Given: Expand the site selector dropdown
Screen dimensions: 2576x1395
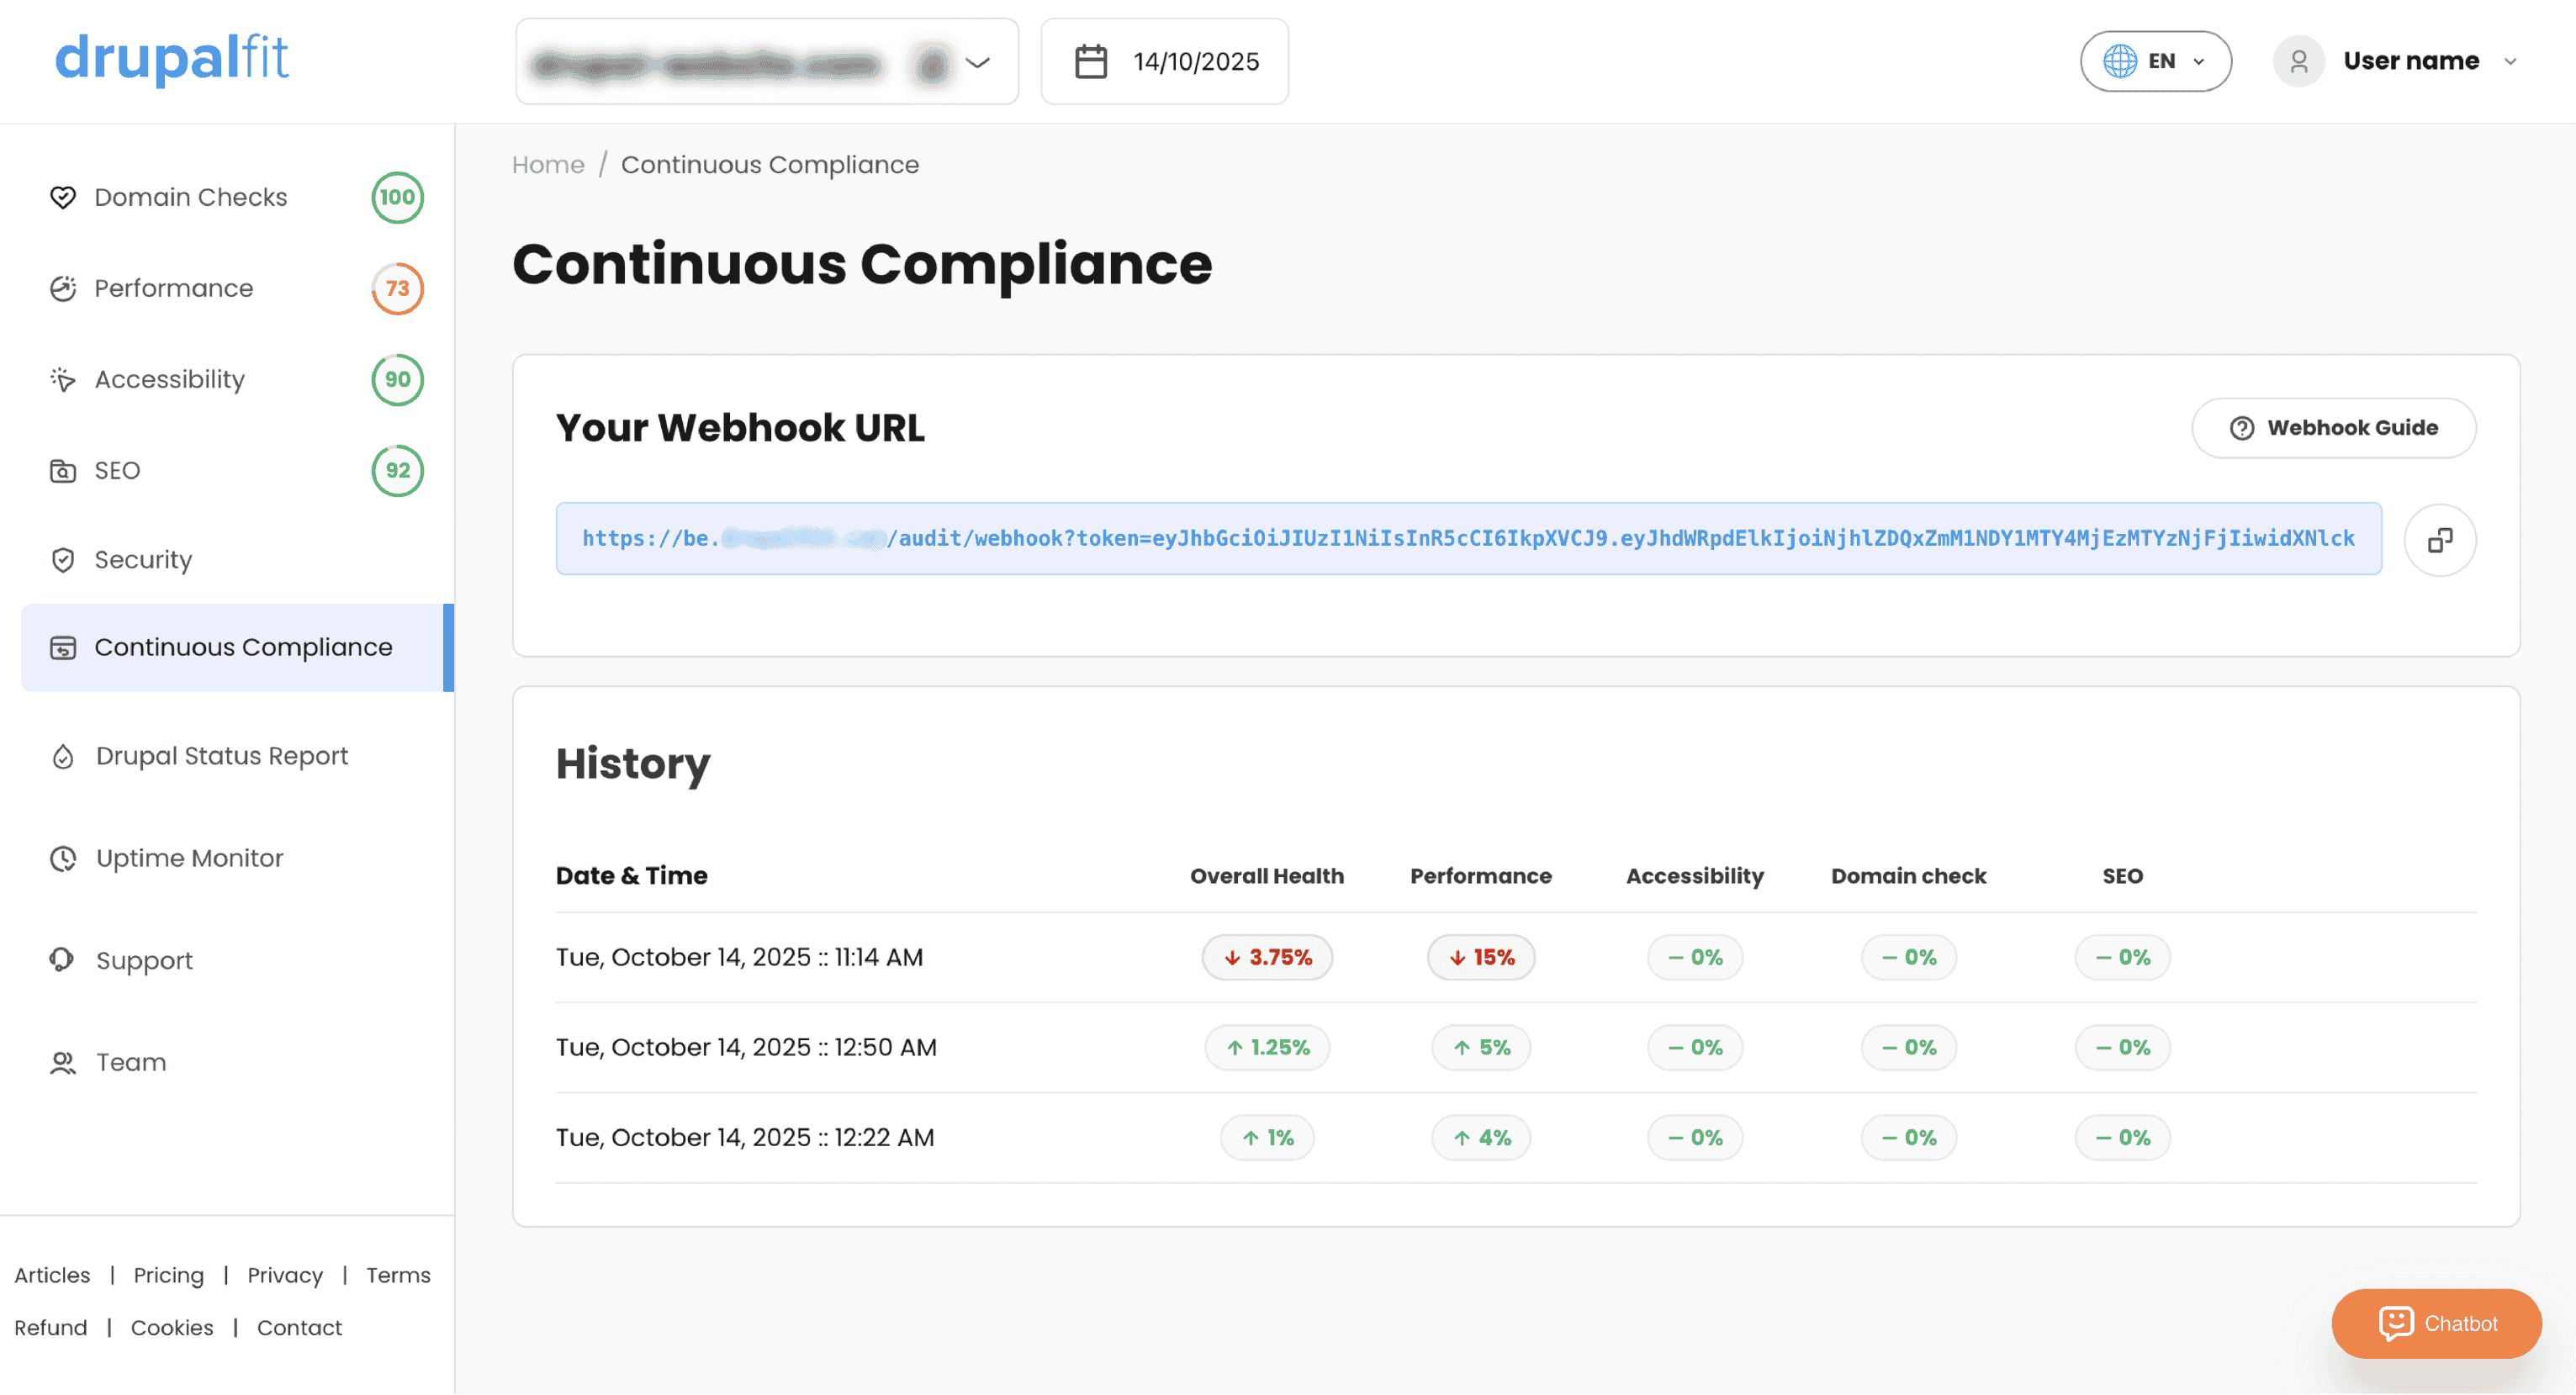Looking at the screenshot, I should (977, 62).
